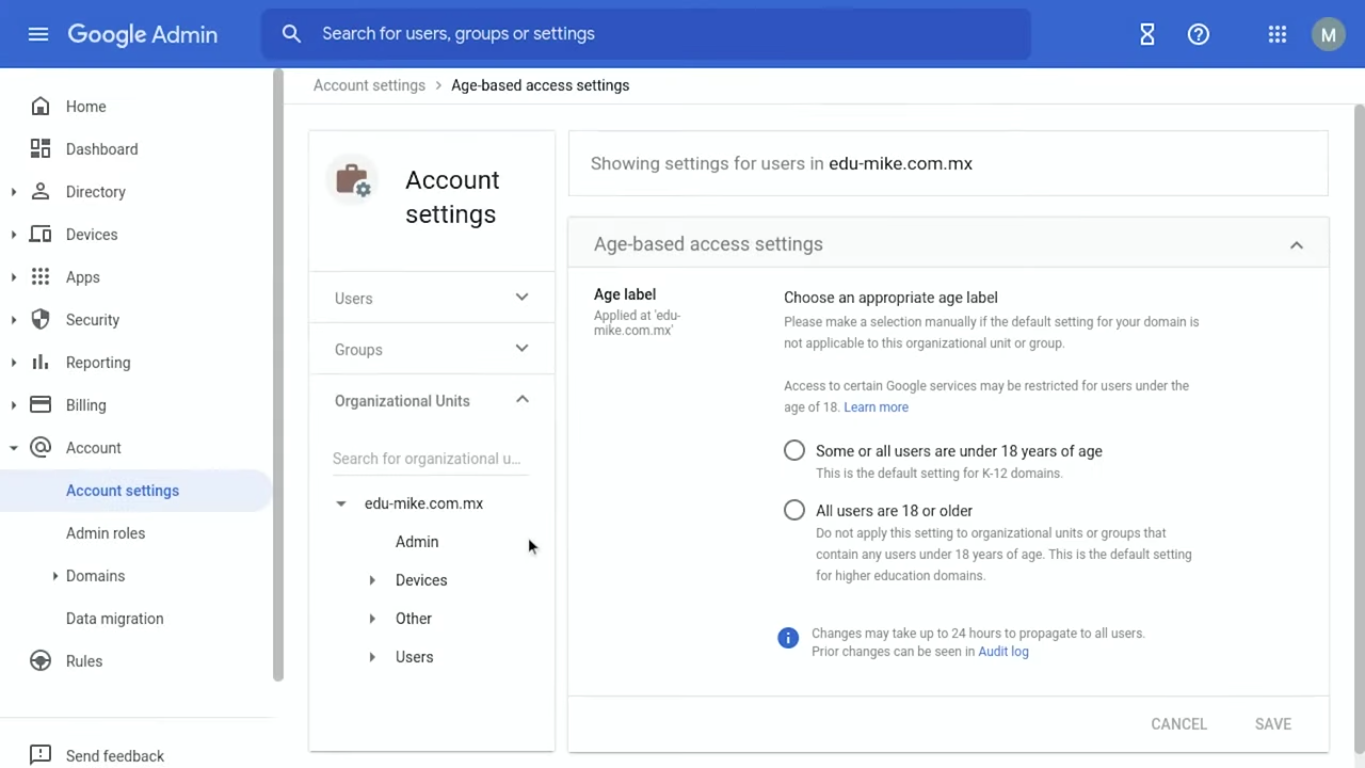The image size is (1365, 768).
Task: Open the Audit log link
Action: click(x=1003, y=651)
